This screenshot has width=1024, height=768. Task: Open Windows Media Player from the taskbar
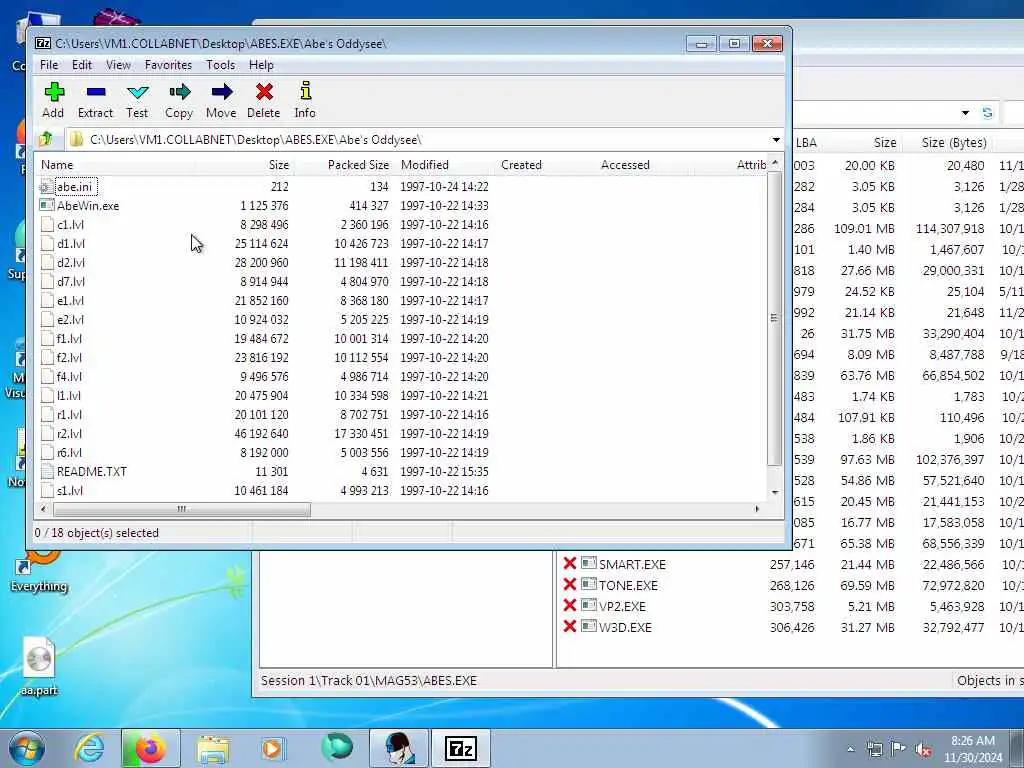pyautogui.click(x=272, y=748)
